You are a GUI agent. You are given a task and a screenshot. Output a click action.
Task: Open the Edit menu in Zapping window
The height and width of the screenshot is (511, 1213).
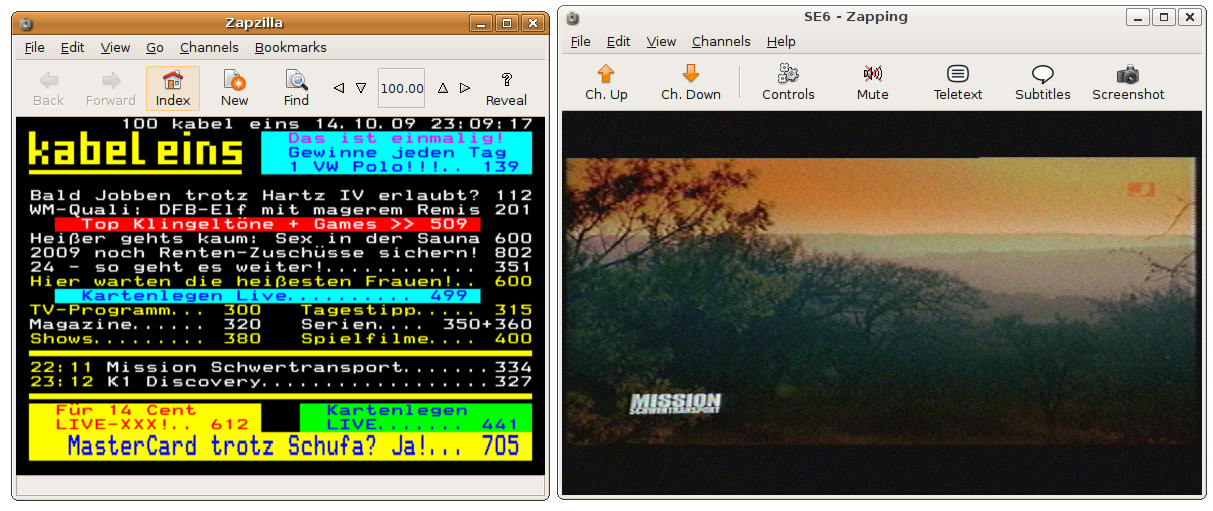click(618, 41)
